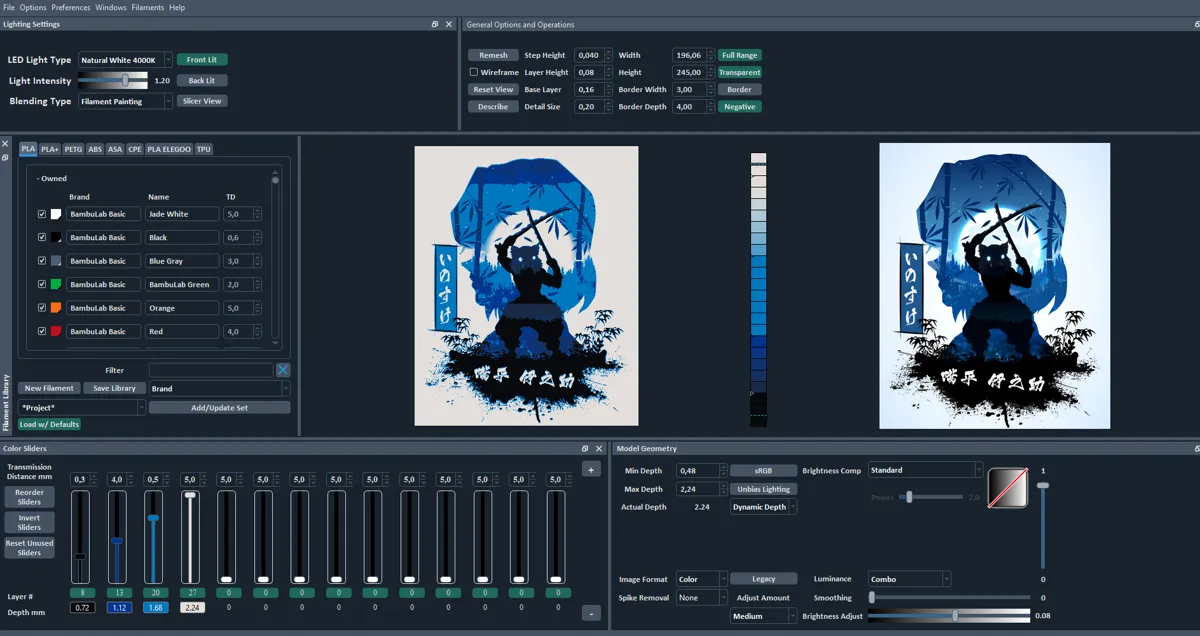Open the File menu
This screenshot has width=1200, height=636.
pos(9,7)
